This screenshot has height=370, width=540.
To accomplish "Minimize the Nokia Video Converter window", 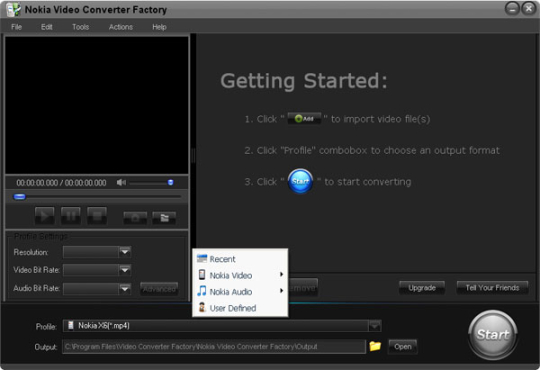I will (512, 8).
